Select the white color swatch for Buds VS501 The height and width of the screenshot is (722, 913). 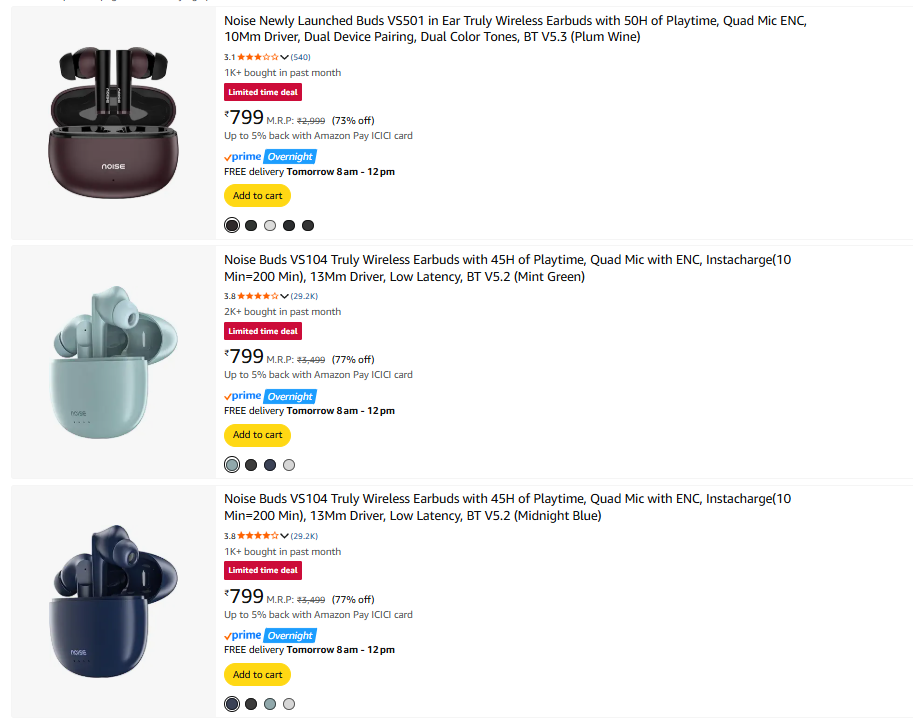tap(270, 226)
